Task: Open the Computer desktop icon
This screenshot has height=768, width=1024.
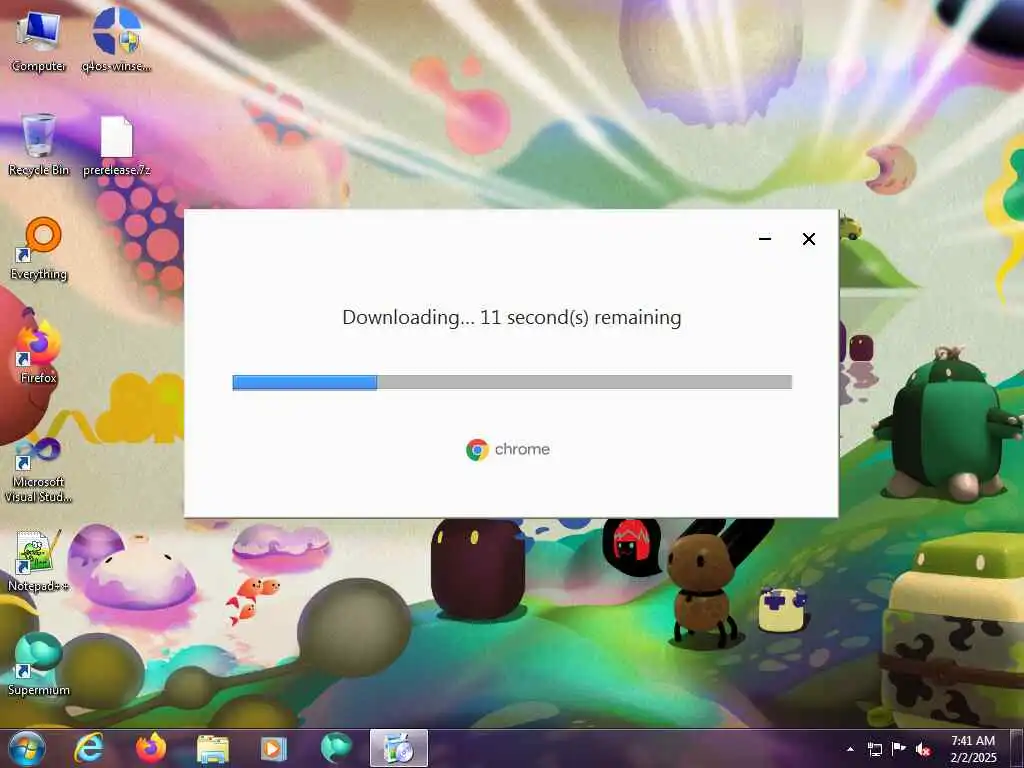Action: point(39,42)
